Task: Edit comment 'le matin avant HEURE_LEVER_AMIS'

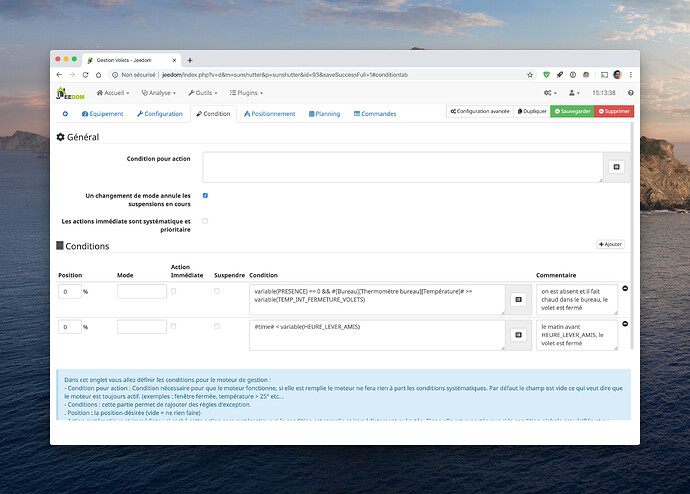Action: pyautogui.click(x=576, y=335)
